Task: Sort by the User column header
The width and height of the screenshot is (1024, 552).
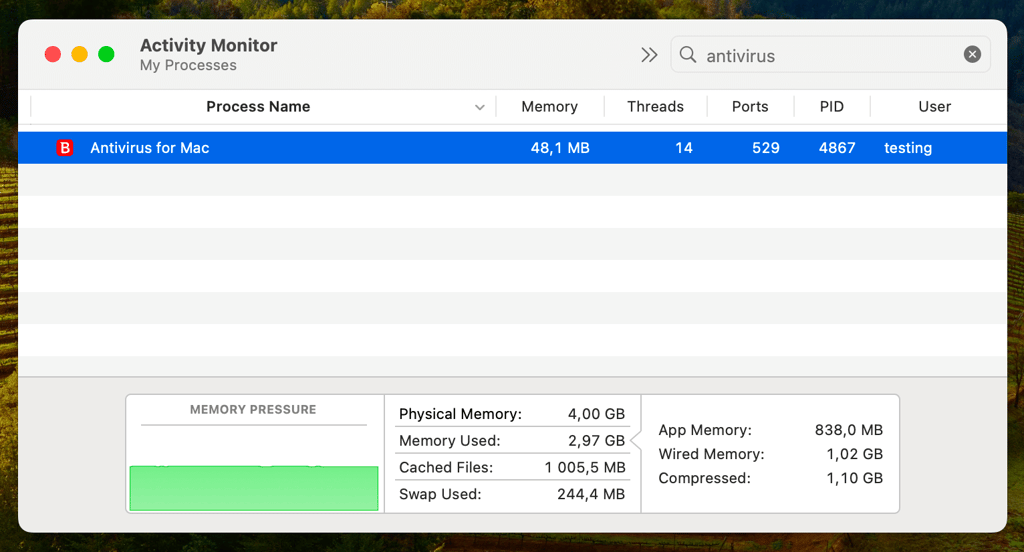Action: 935,106
